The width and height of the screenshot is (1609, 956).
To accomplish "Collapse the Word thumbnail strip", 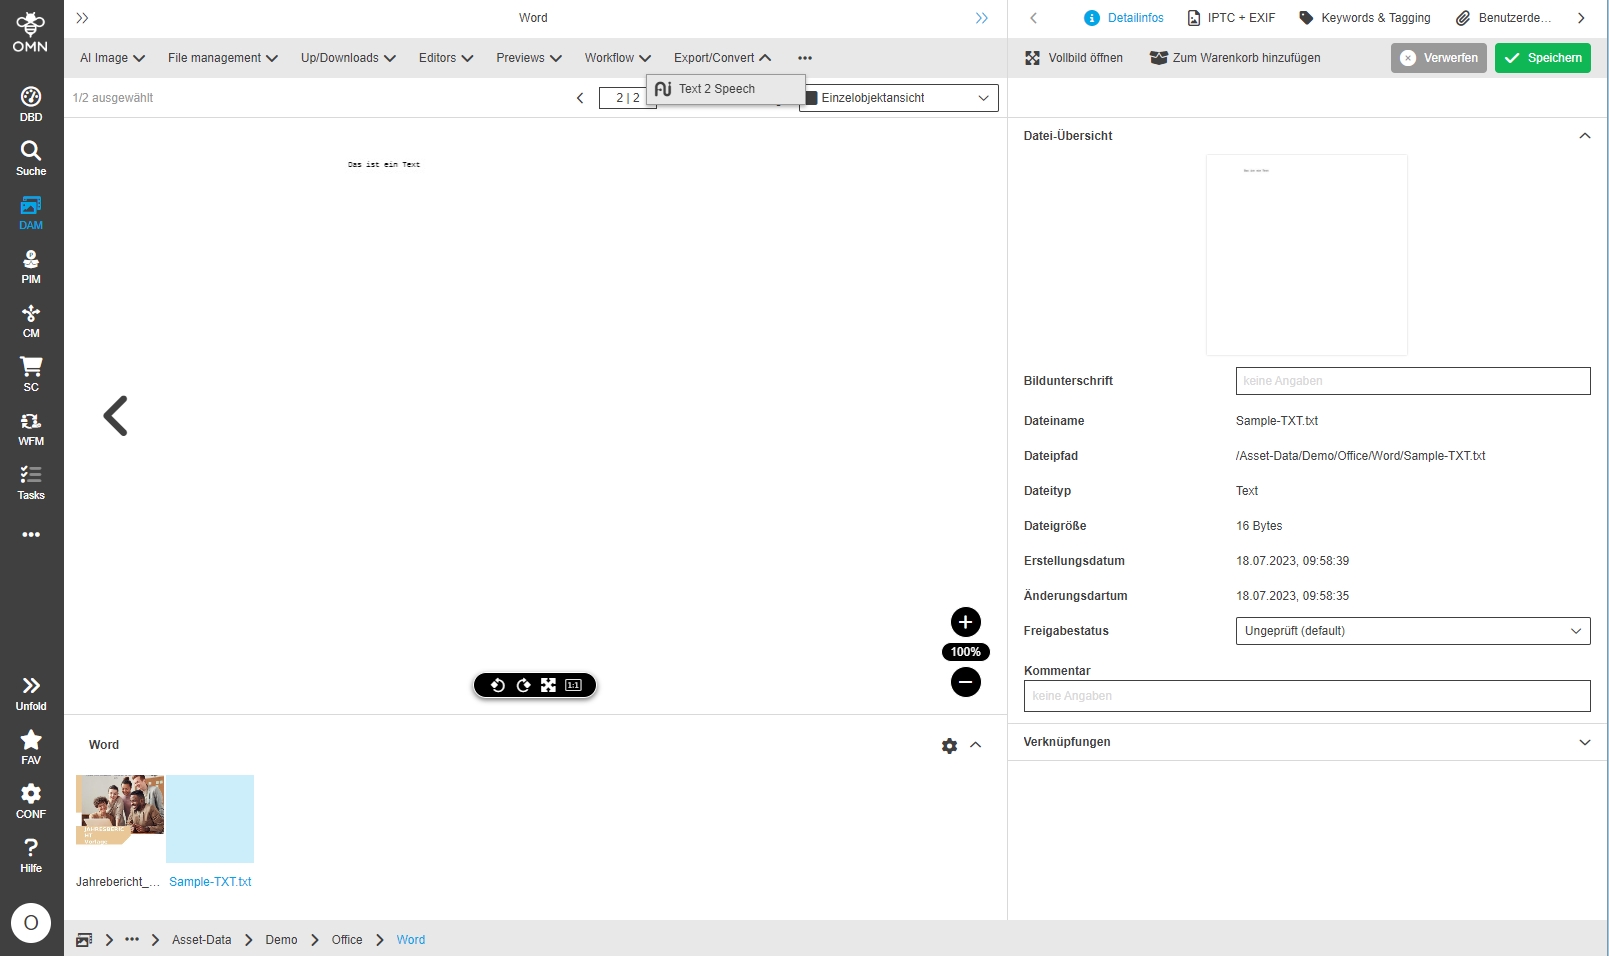I will coord(976,745).
